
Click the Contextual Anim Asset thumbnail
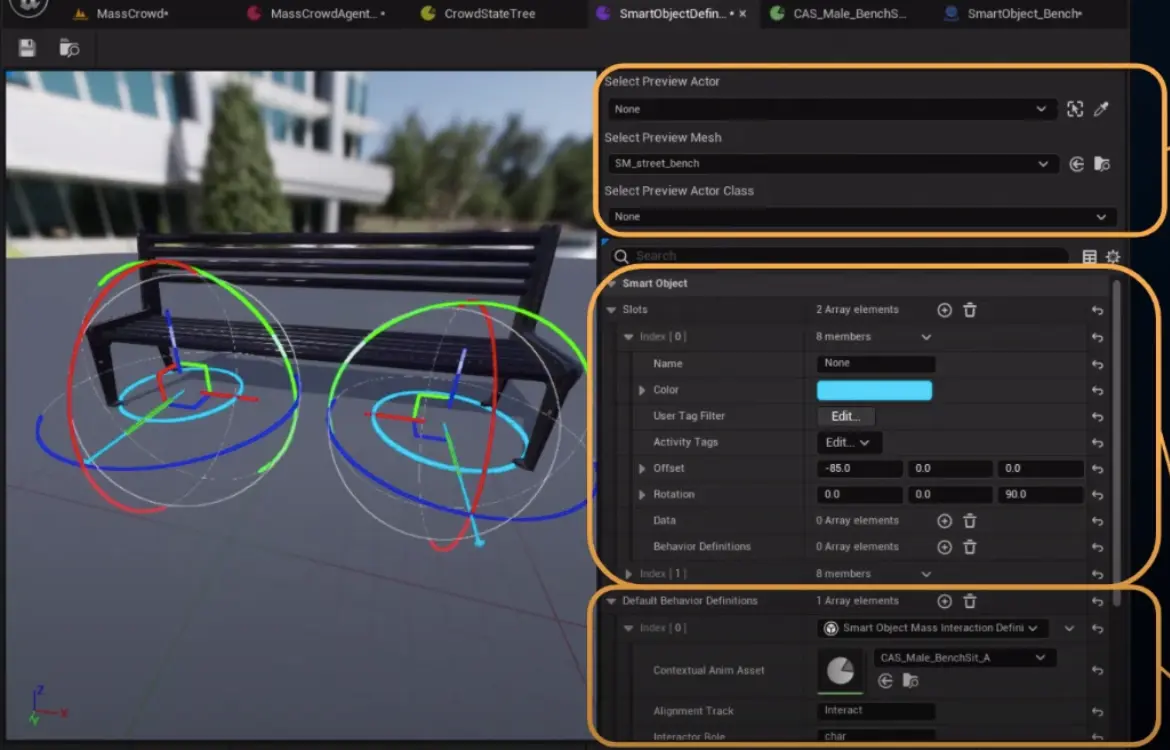(x=840, y=670)
